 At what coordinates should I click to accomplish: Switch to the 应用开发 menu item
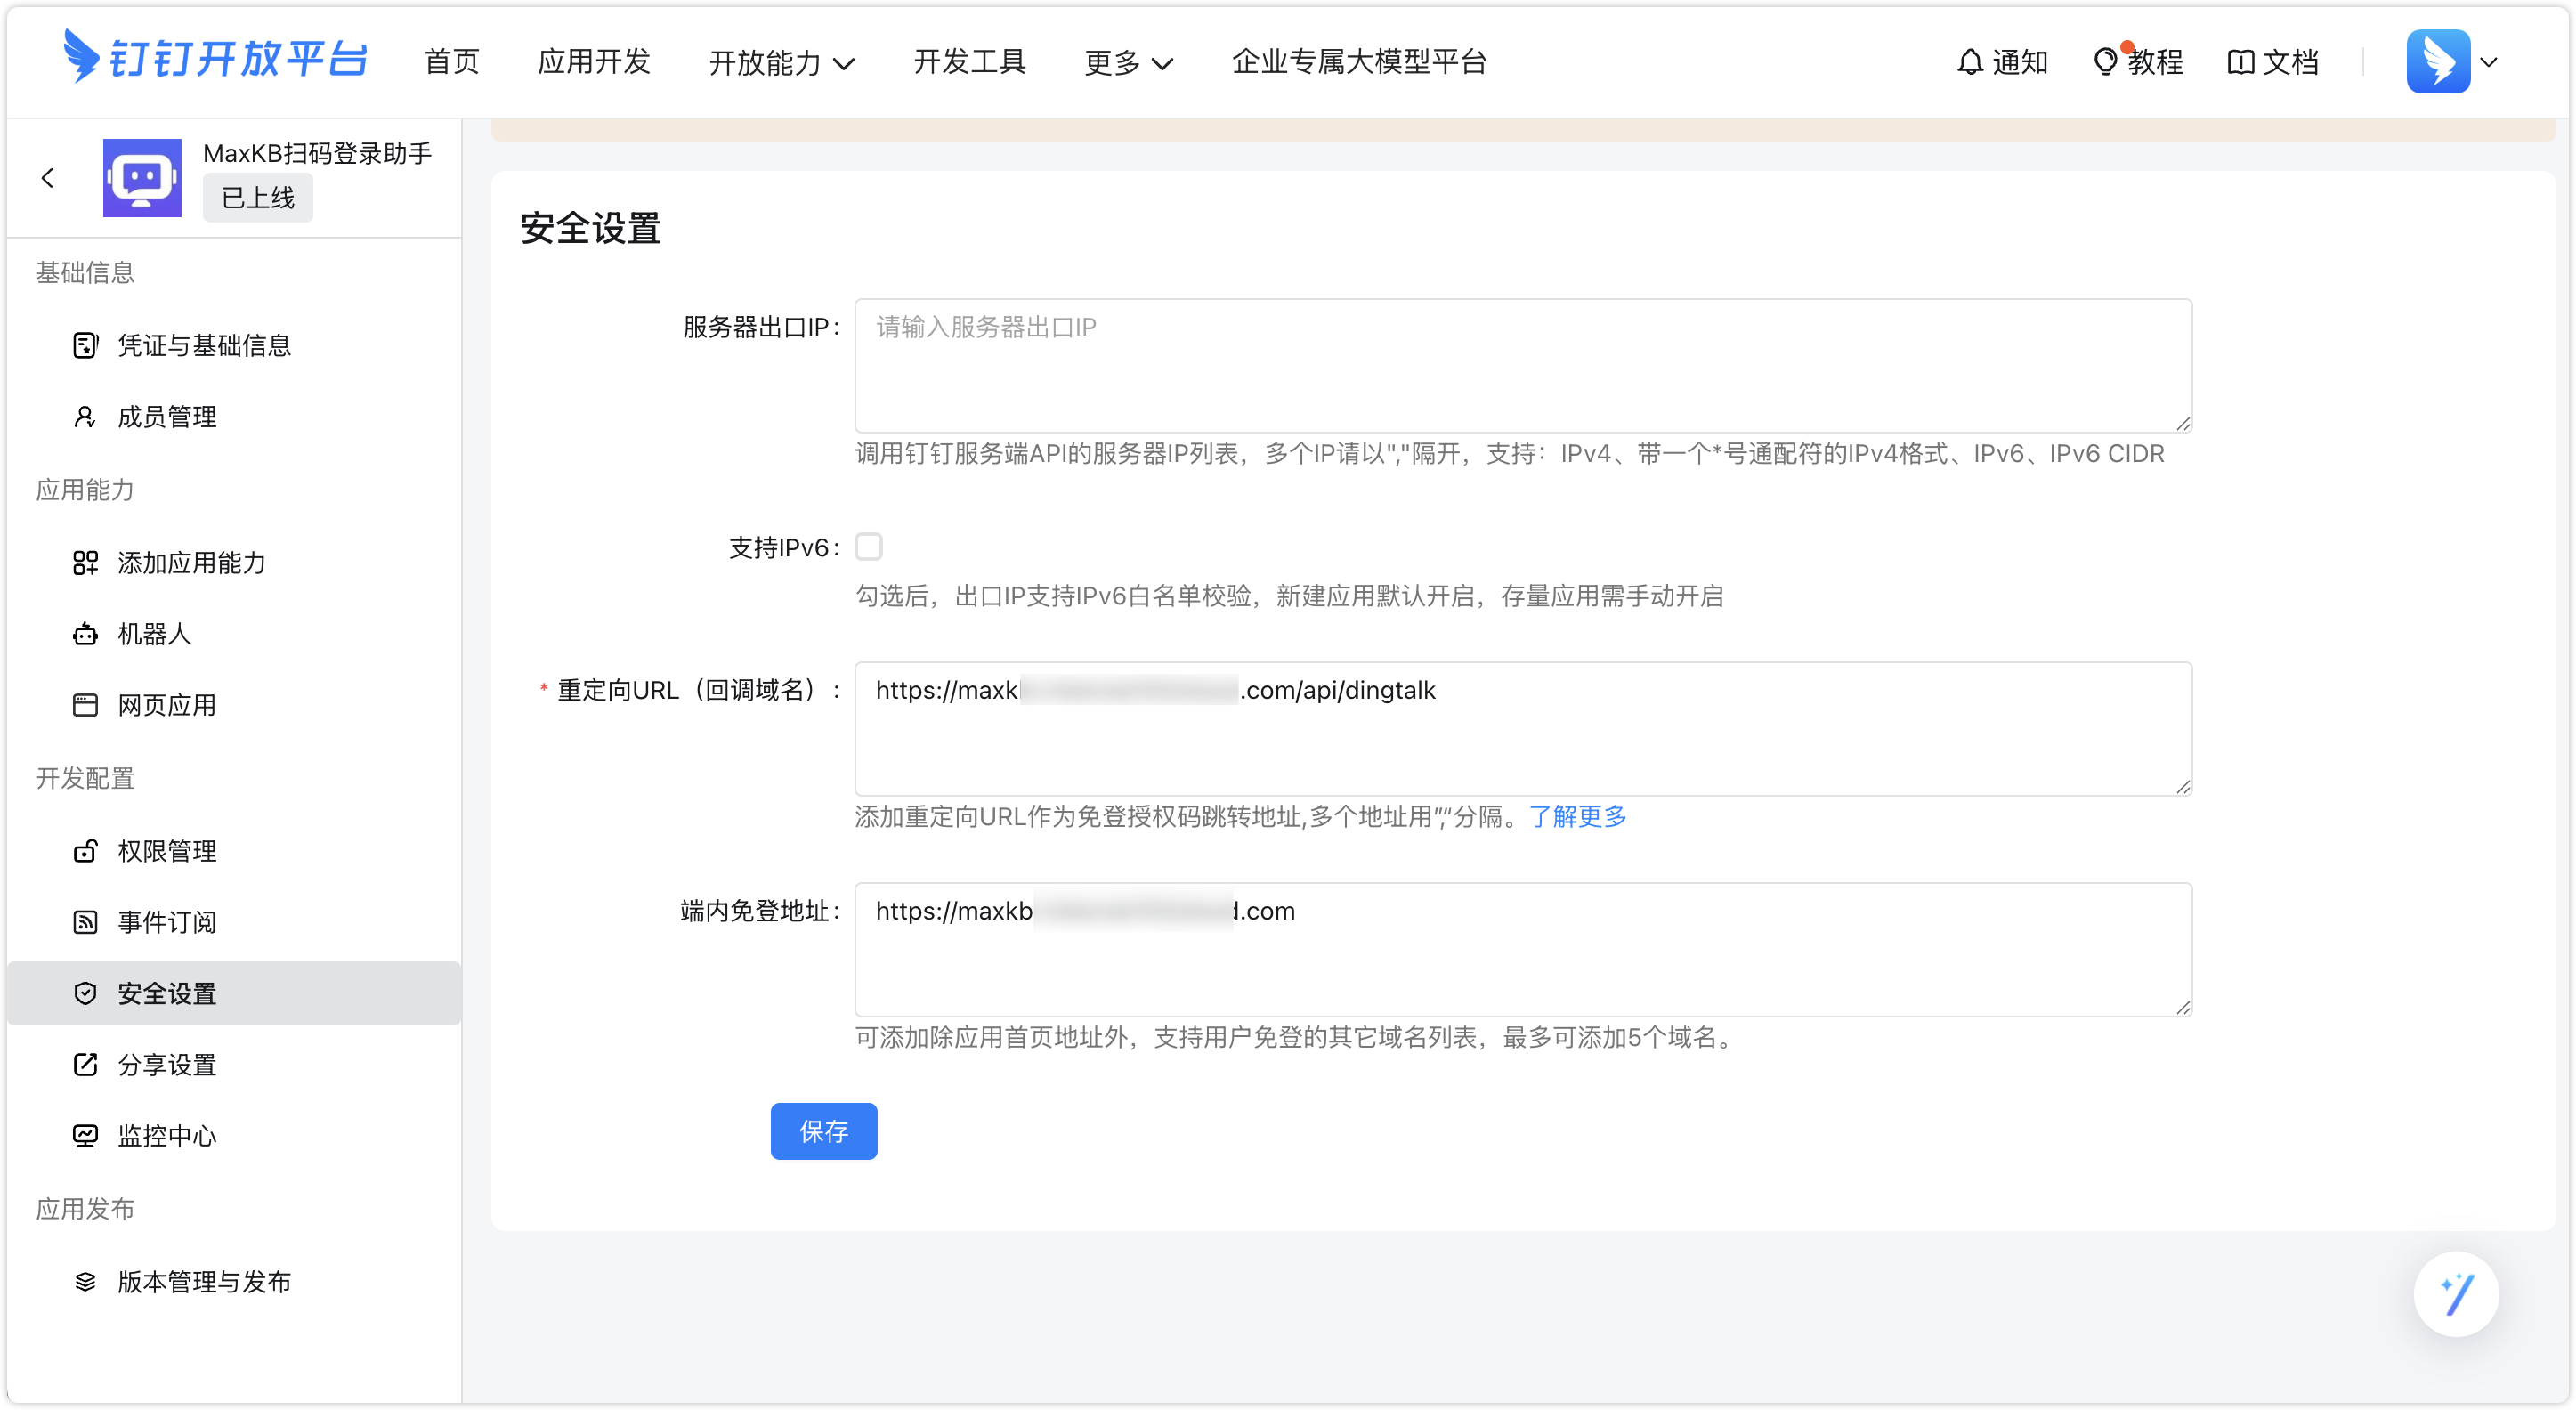pyautogui.click(x=593, y=62)
